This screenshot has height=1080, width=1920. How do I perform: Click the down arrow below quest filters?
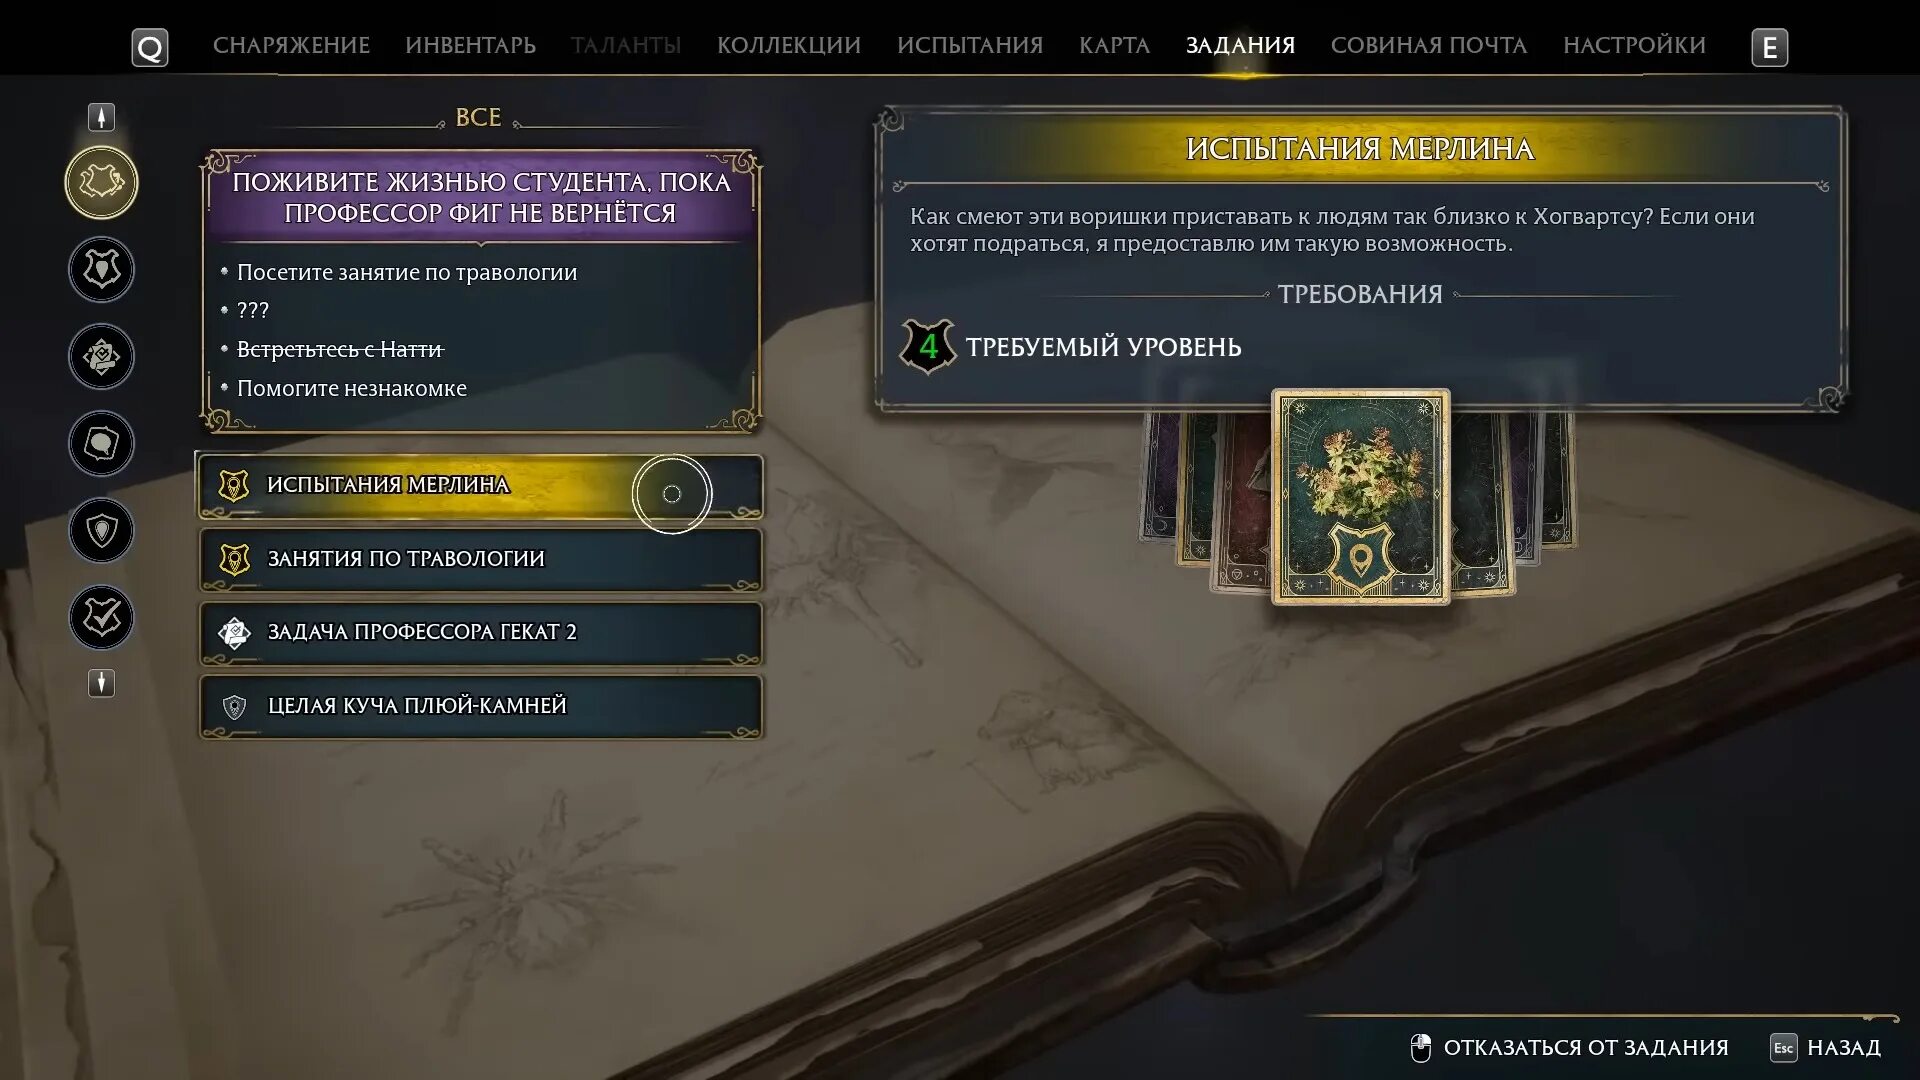(101, 683)
